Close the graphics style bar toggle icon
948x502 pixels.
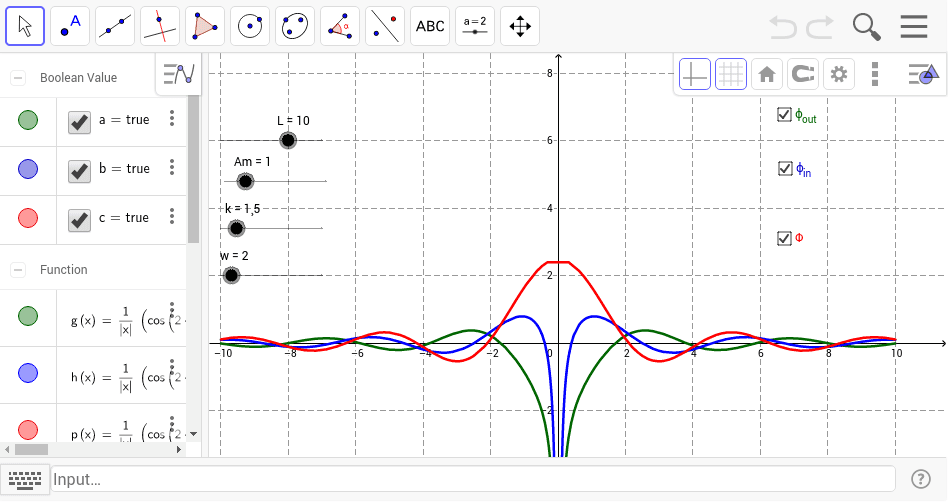tap(923, 74)
